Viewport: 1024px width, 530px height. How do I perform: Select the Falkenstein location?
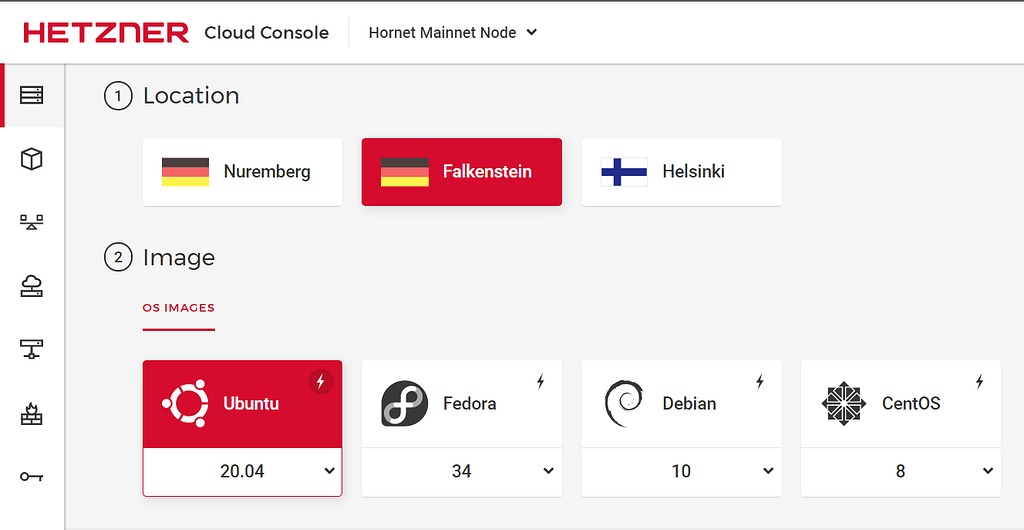pyautogui.click(x=462, y=172)
